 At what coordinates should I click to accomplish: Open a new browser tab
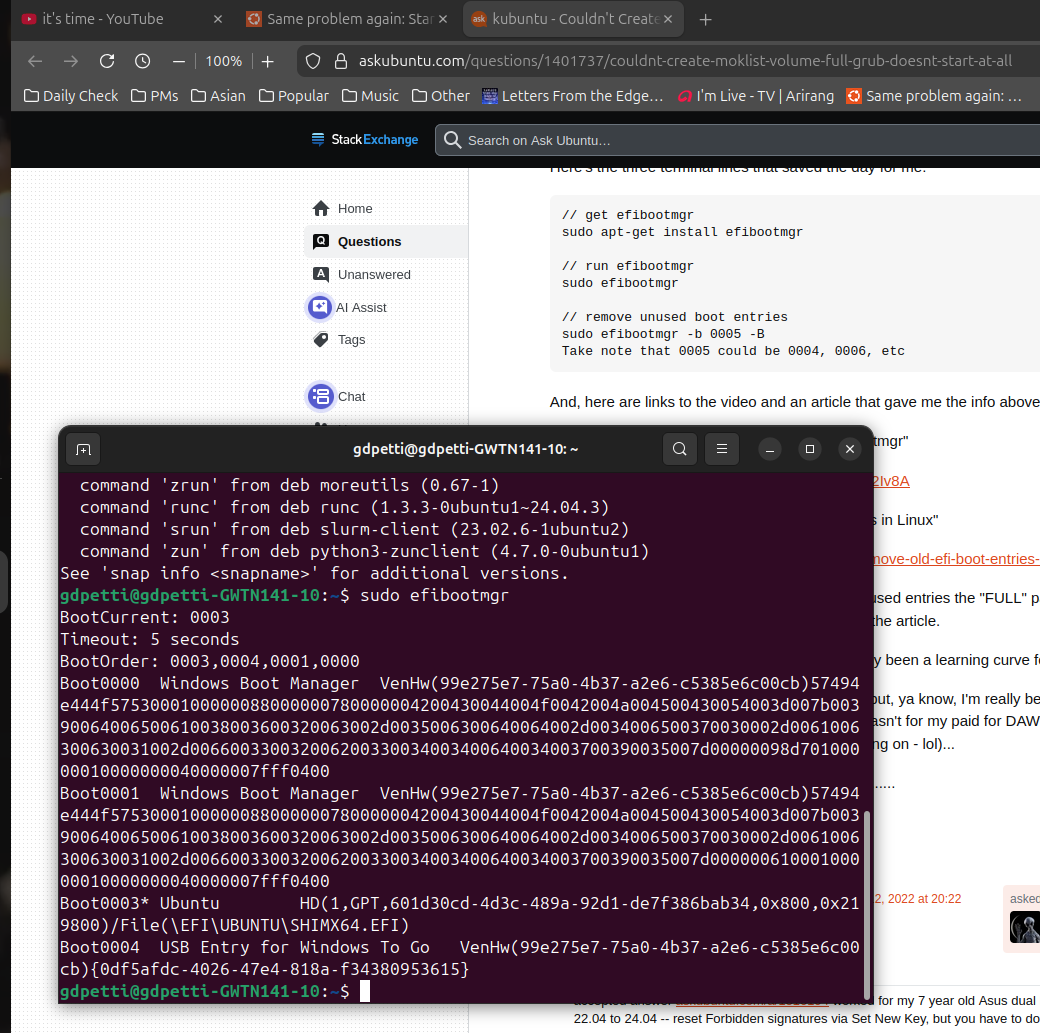pos(706,19)
